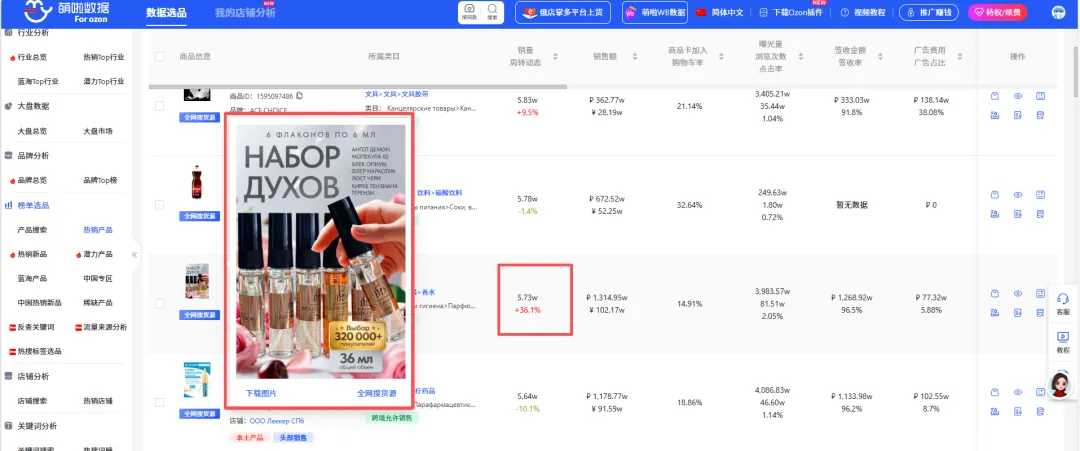1080x451 pixels.
Task: Switch to 我的店铺分析 tab
Action: pyautogui.click(x=245, y=13)
